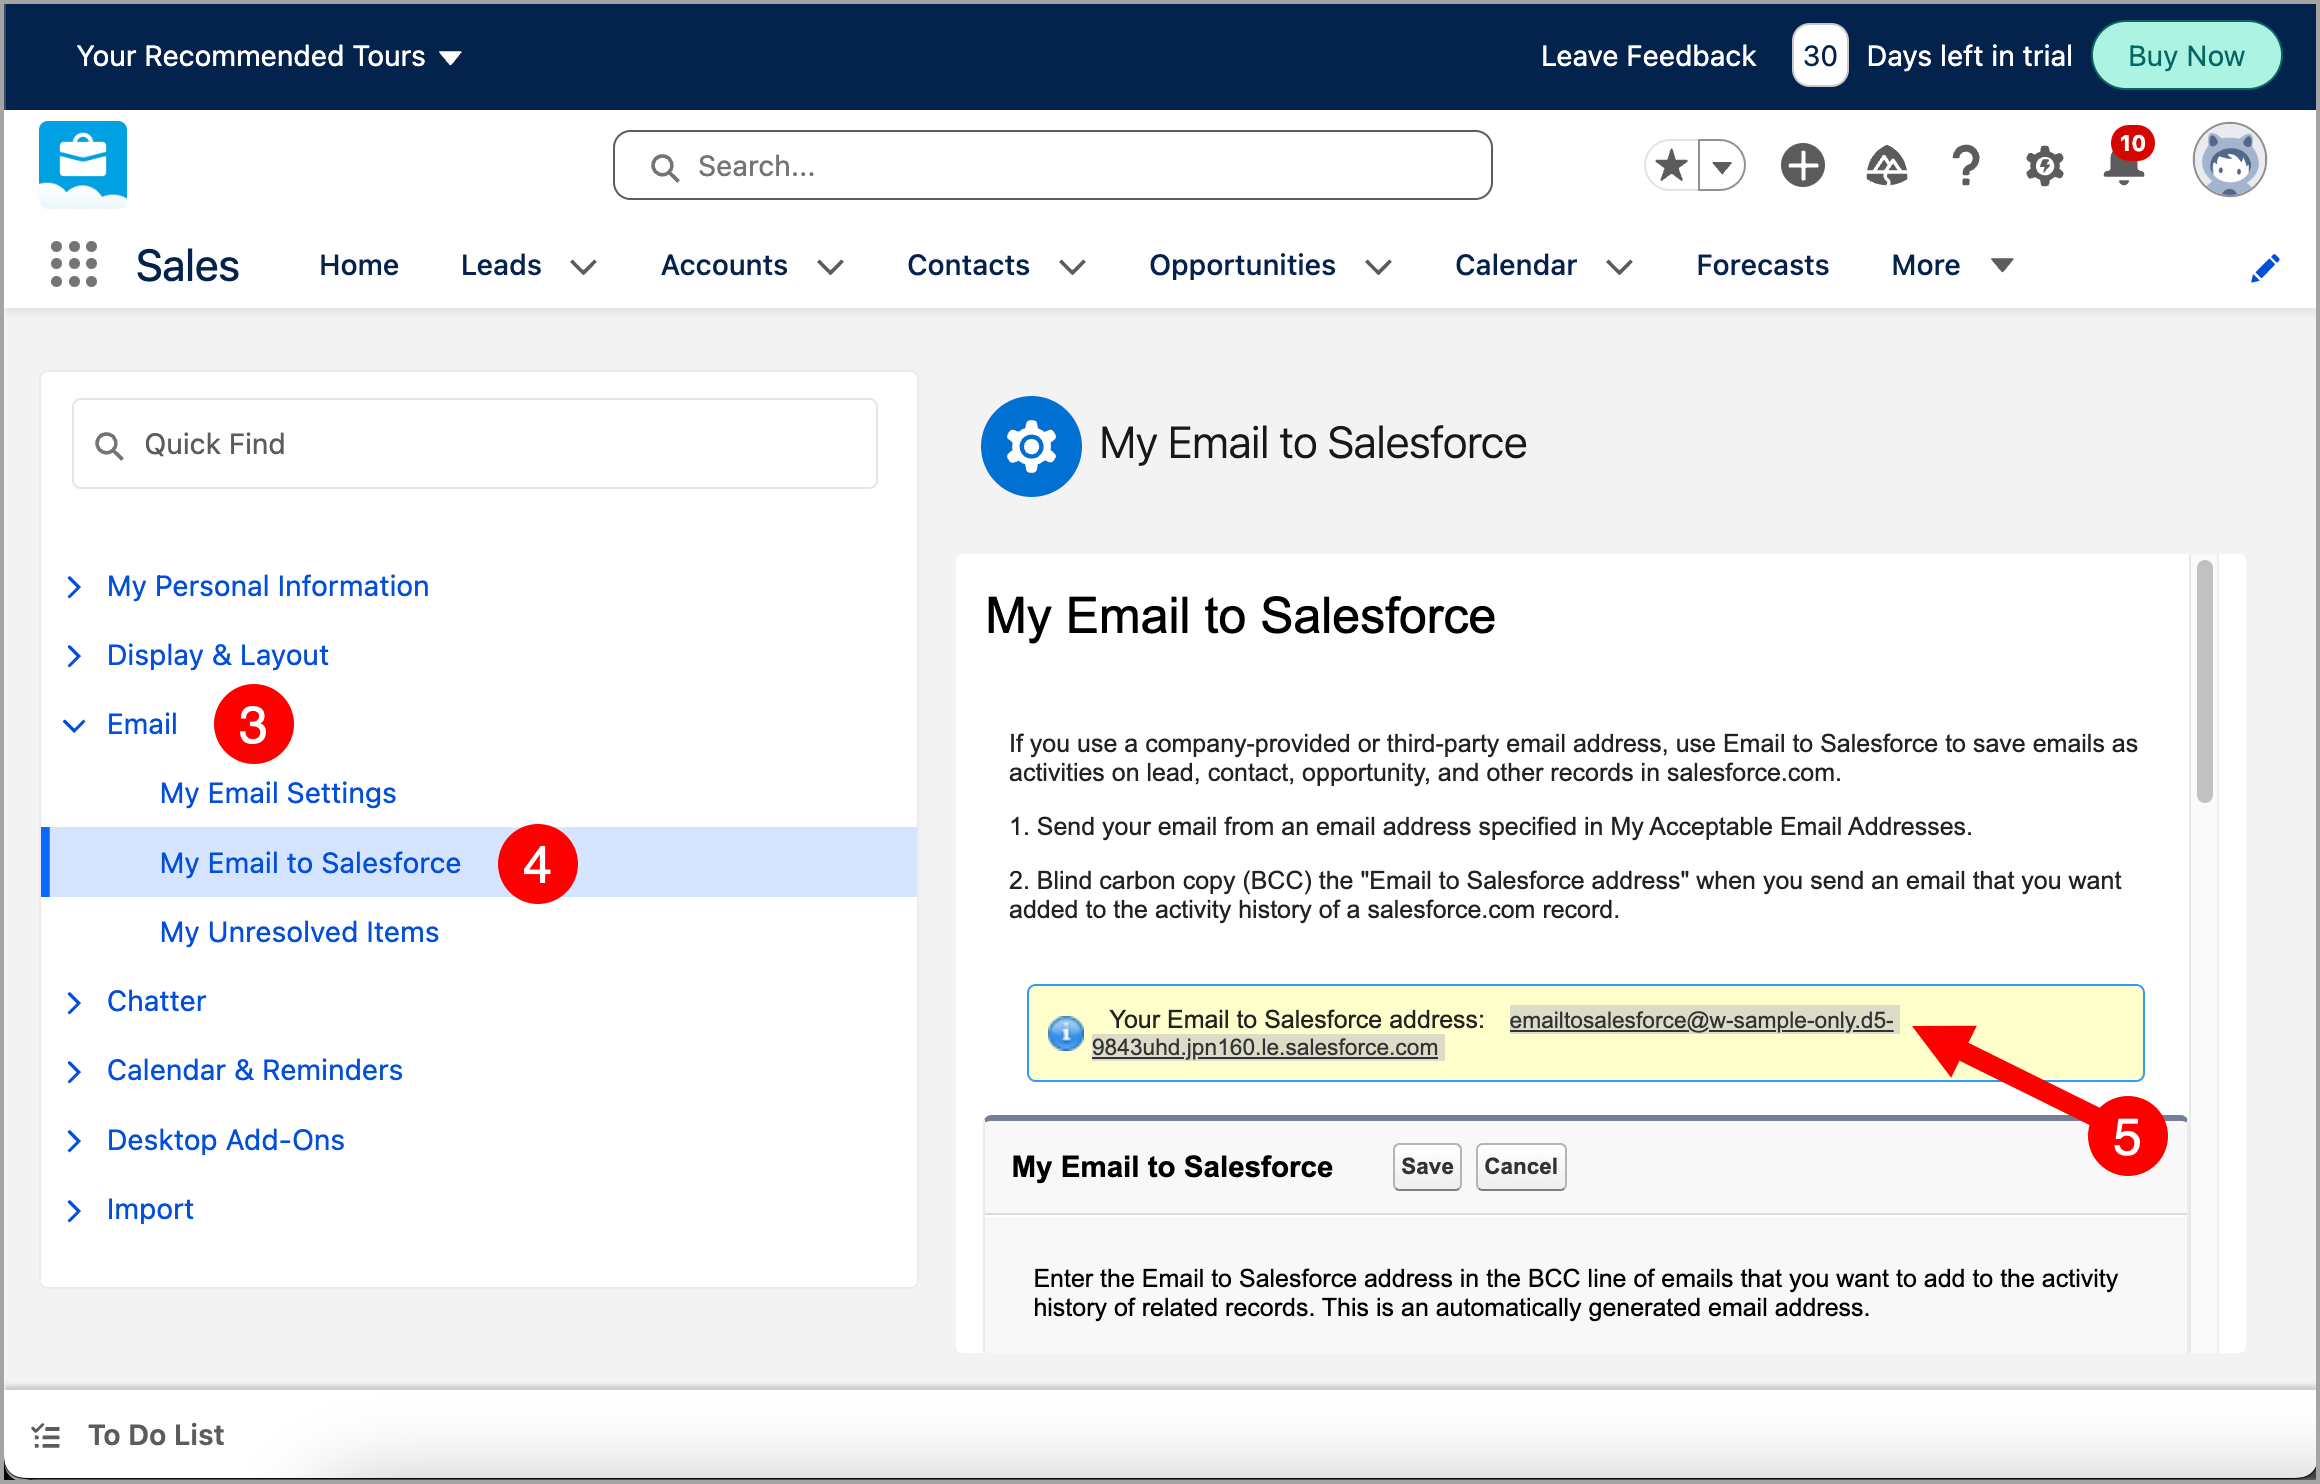
Task: Expand the Import section
Action: 74,1210
